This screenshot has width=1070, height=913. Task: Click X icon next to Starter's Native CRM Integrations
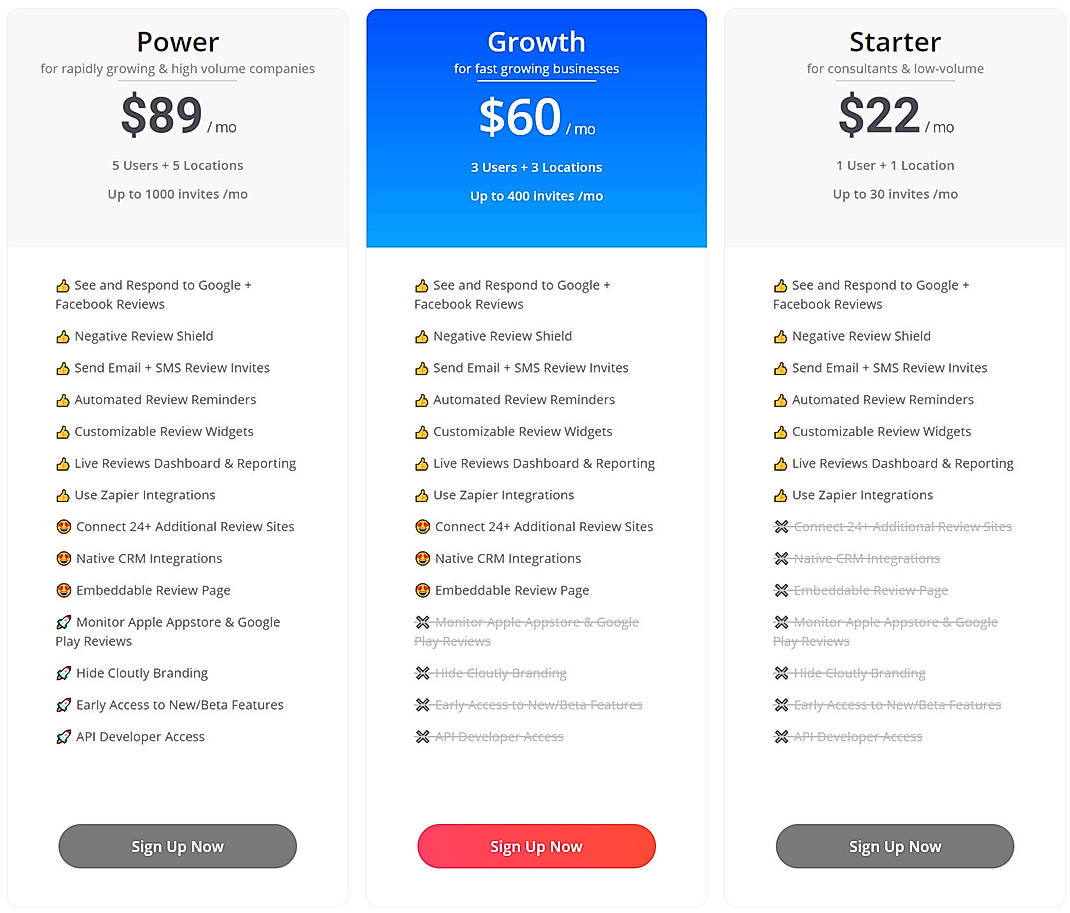(x=781, y=559)
